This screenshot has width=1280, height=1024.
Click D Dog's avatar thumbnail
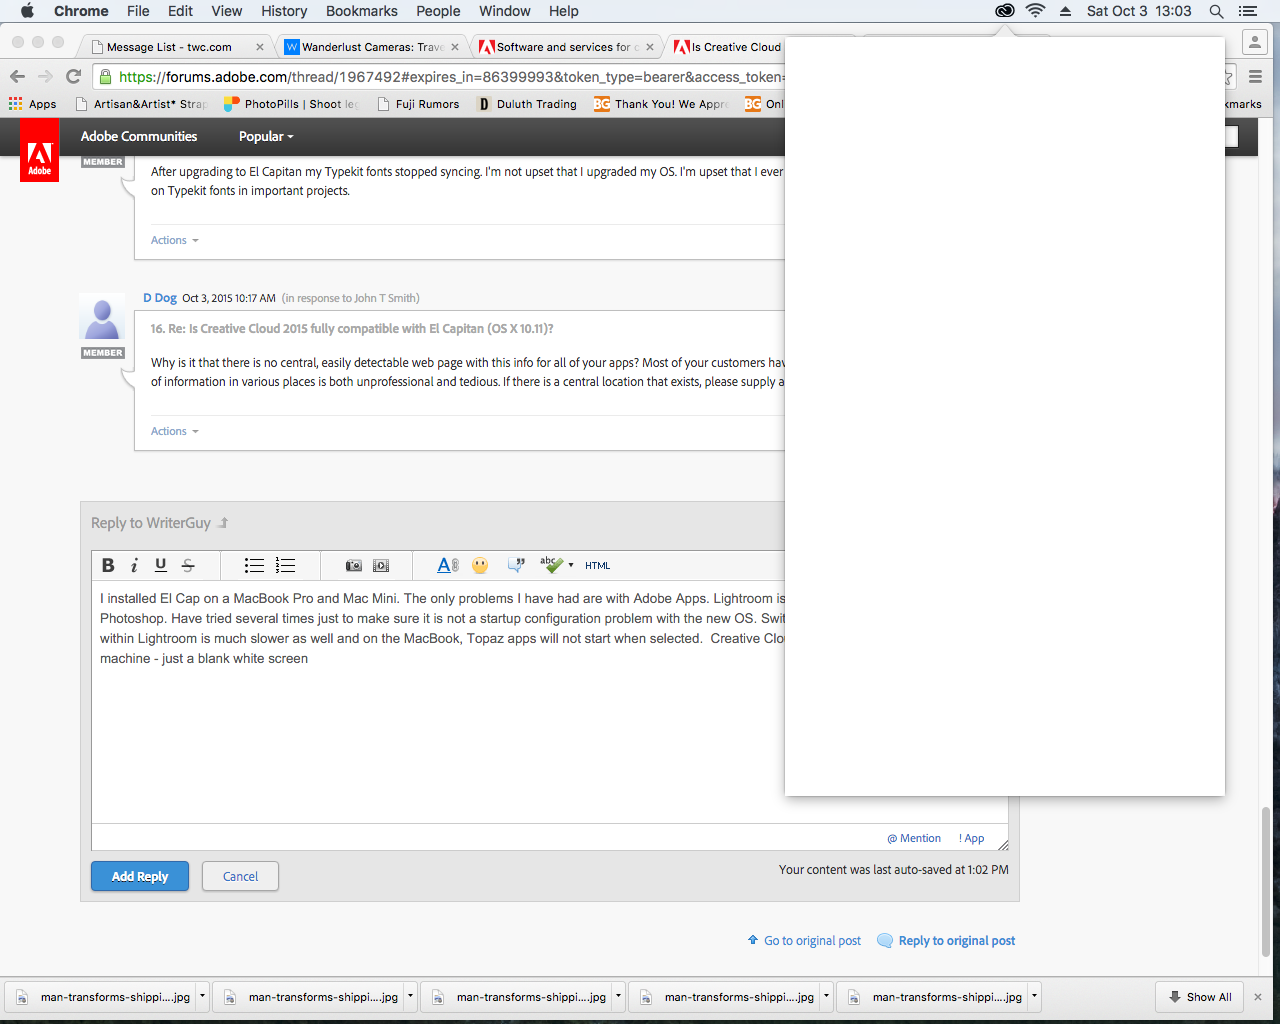[102, 318]
